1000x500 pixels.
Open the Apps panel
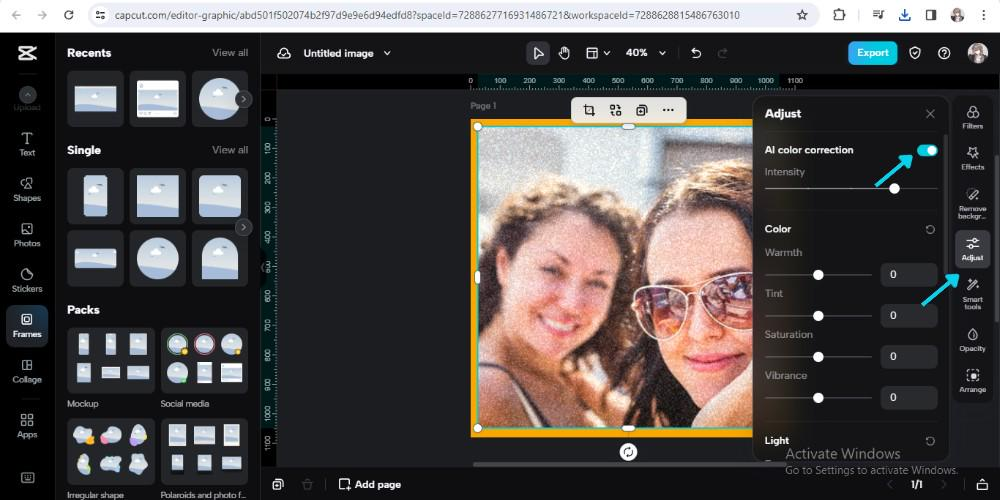(x=27, y=425)
